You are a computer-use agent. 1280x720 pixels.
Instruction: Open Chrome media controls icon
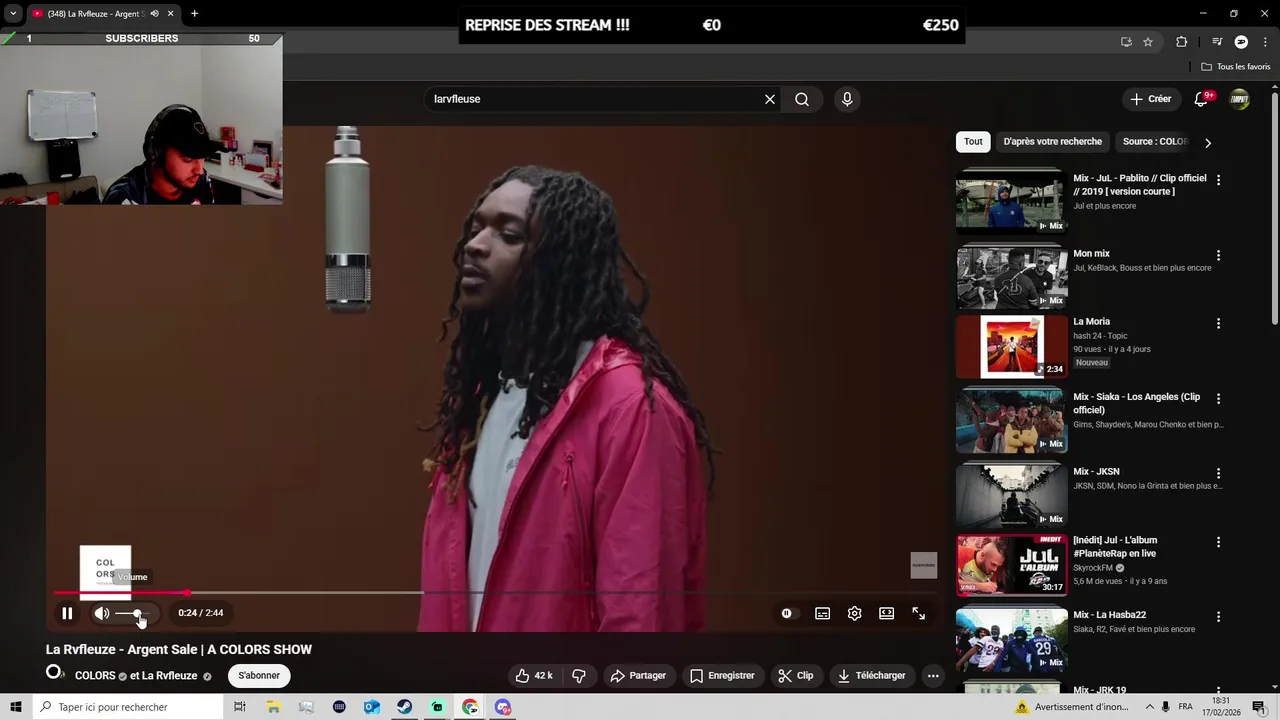tap(1217, 42)
